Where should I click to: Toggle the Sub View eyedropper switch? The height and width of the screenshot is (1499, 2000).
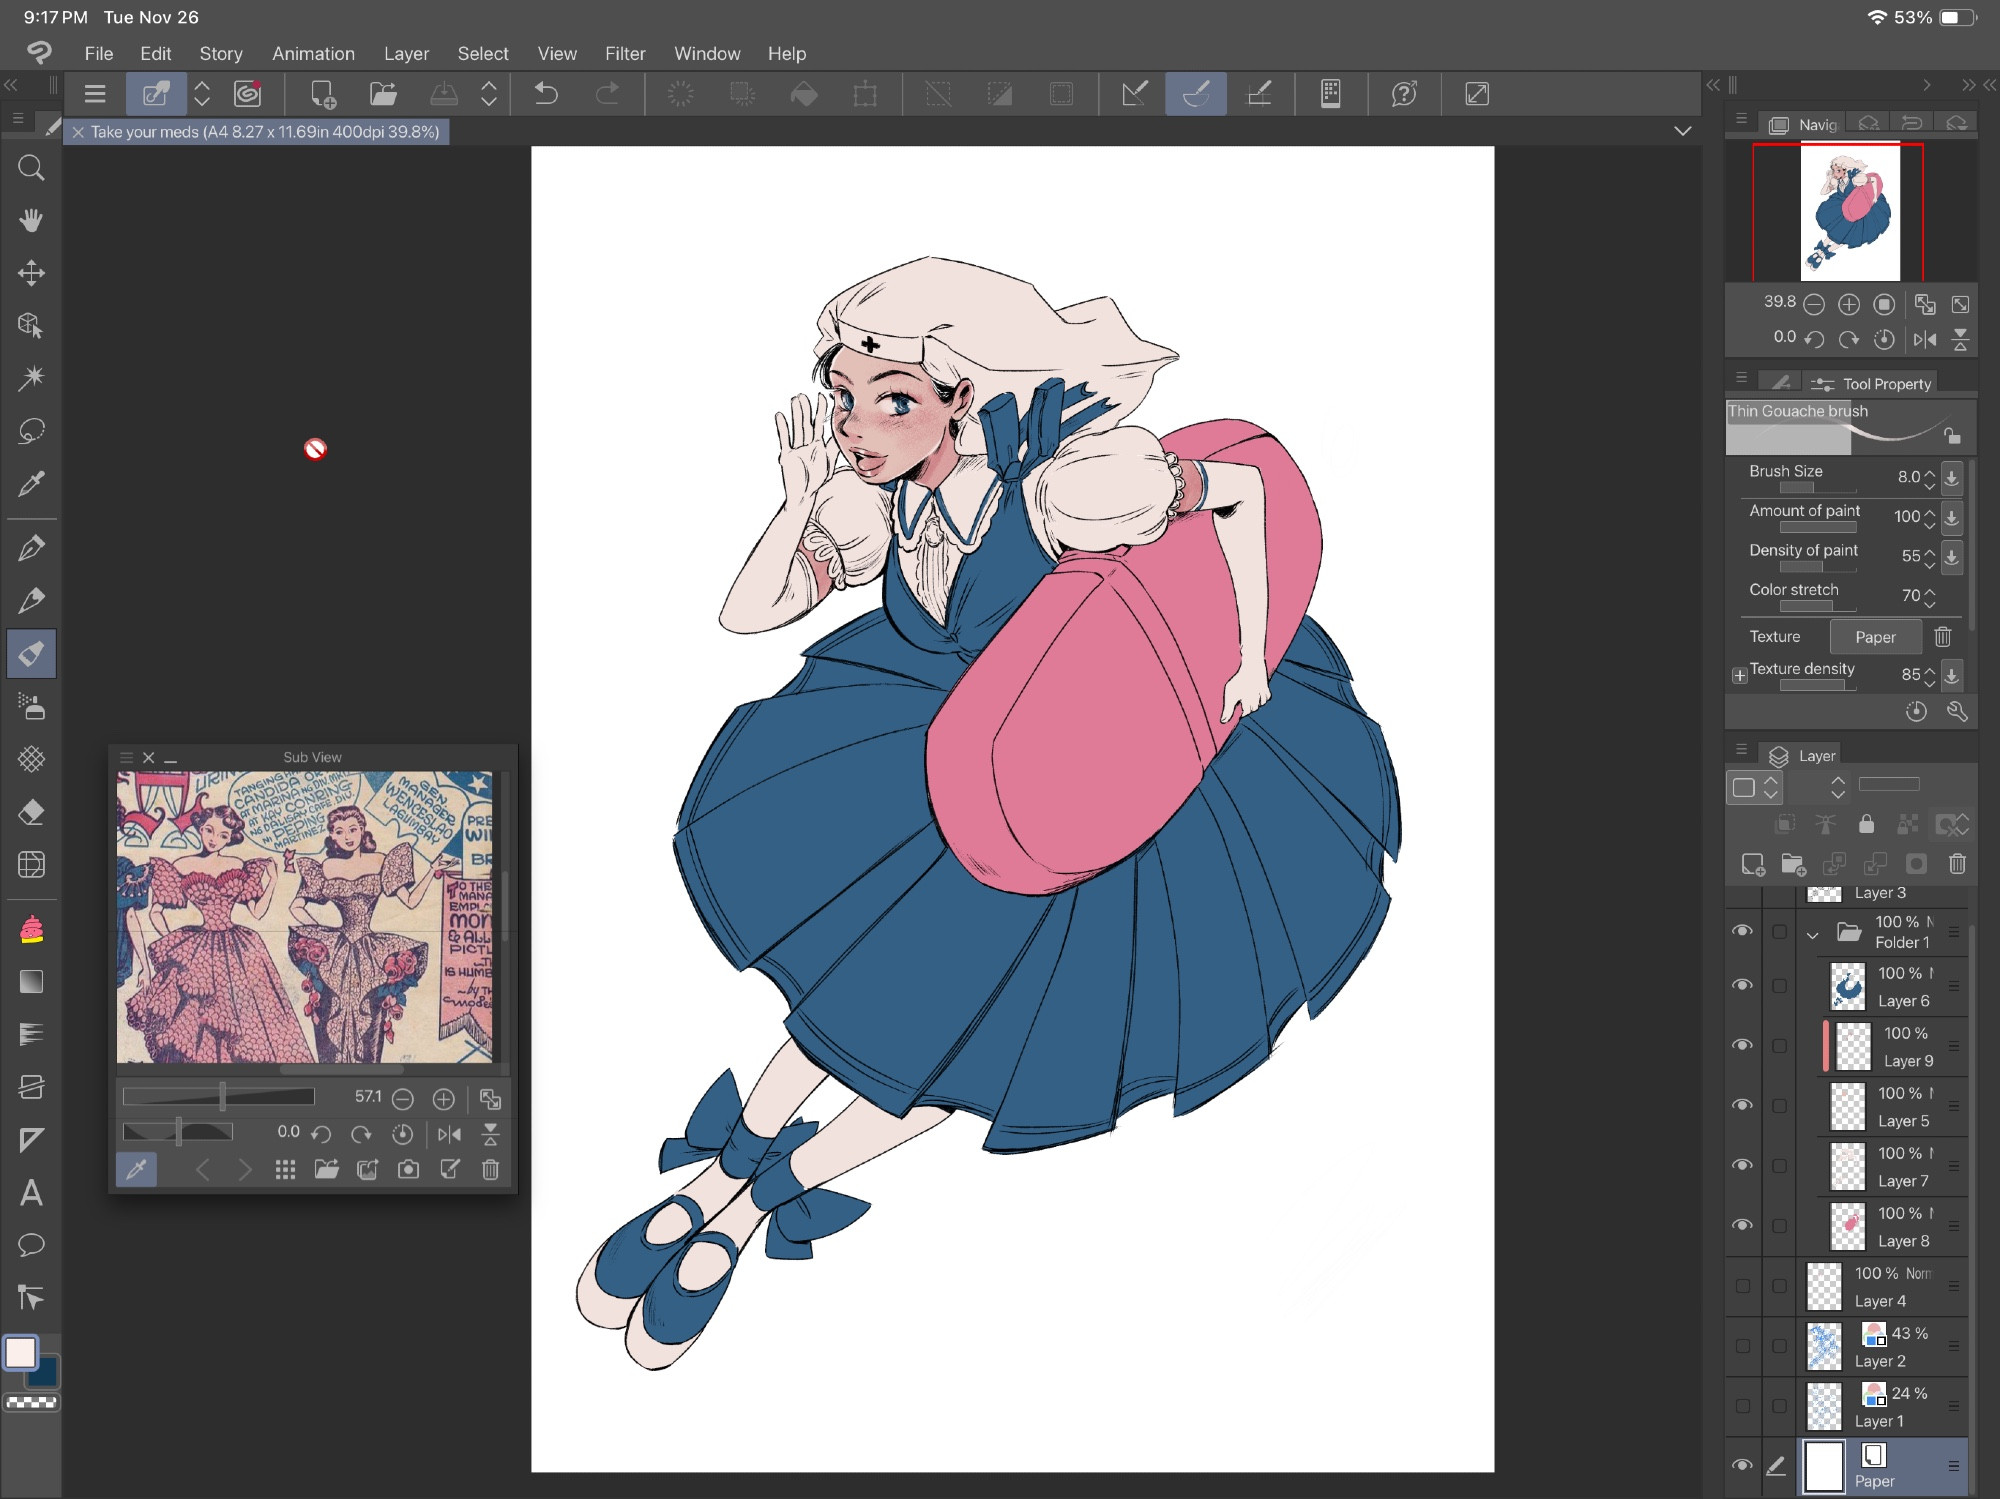[x=136, y=1169]
